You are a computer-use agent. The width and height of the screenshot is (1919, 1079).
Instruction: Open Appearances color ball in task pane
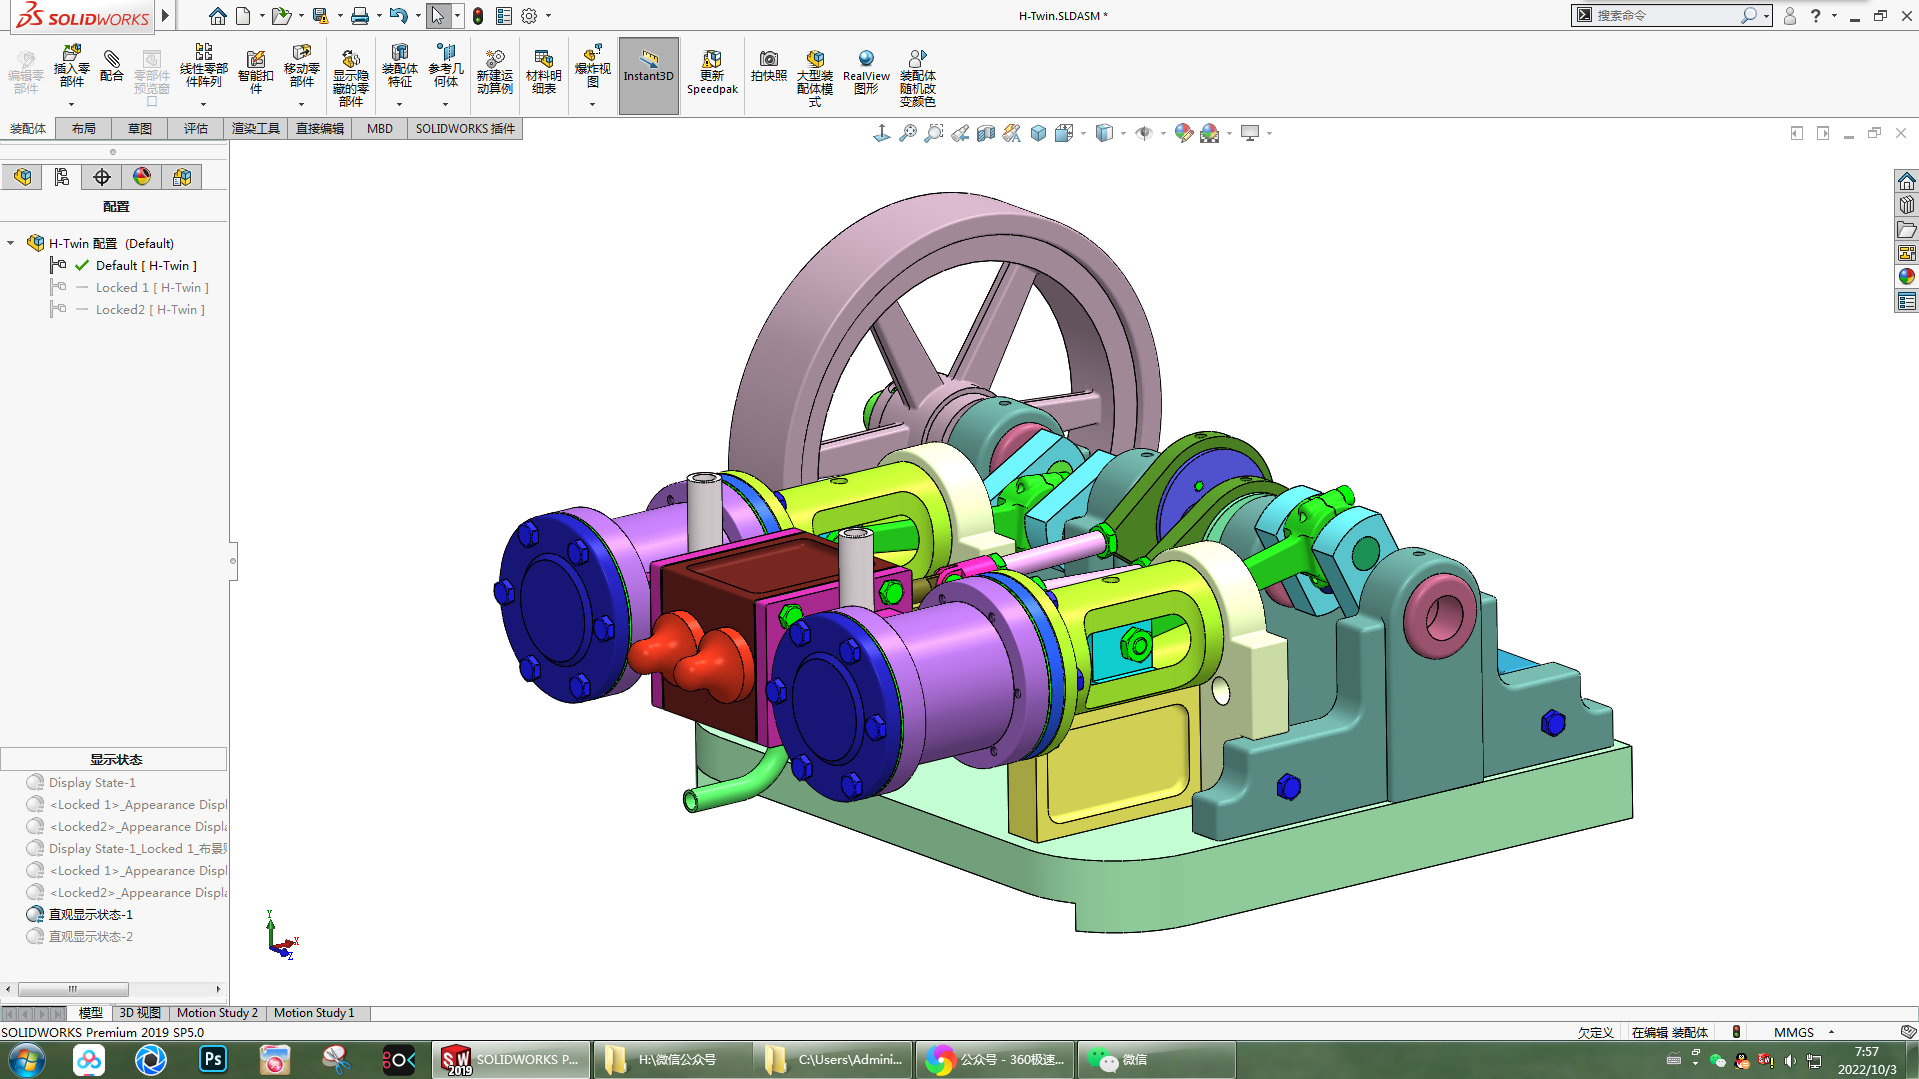1907,277
